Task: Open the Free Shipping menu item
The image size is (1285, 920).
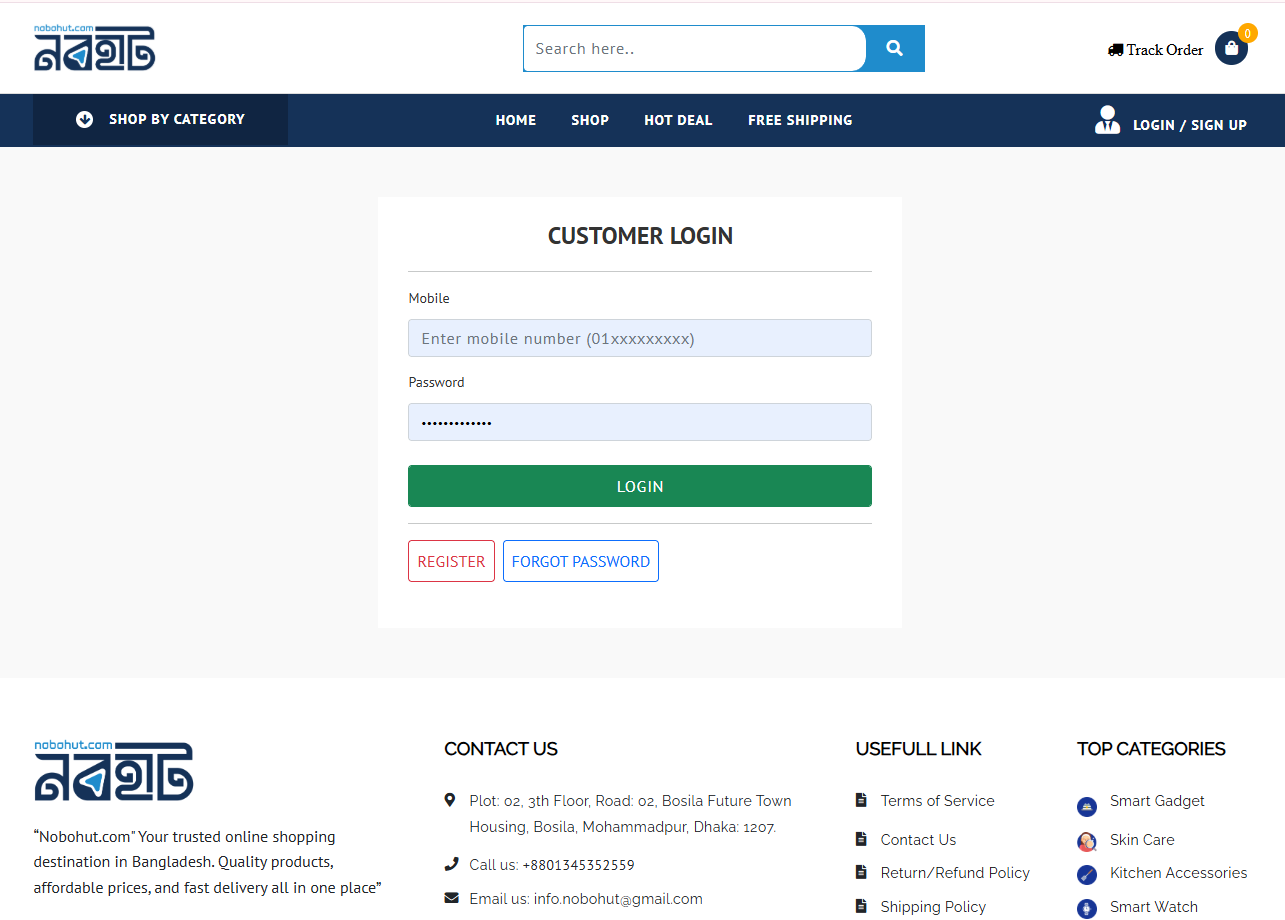Action: pos(800,120)
